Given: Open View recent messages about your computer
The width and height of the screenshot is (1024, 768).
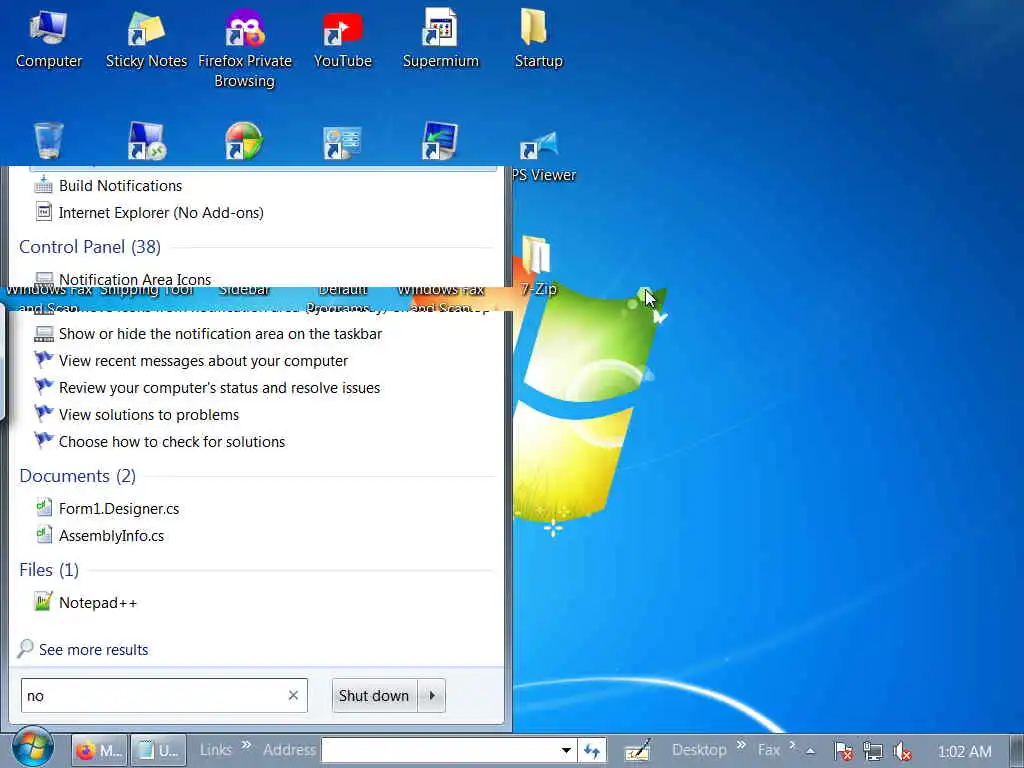Looking at the screenshot, I should click(203, 360).
